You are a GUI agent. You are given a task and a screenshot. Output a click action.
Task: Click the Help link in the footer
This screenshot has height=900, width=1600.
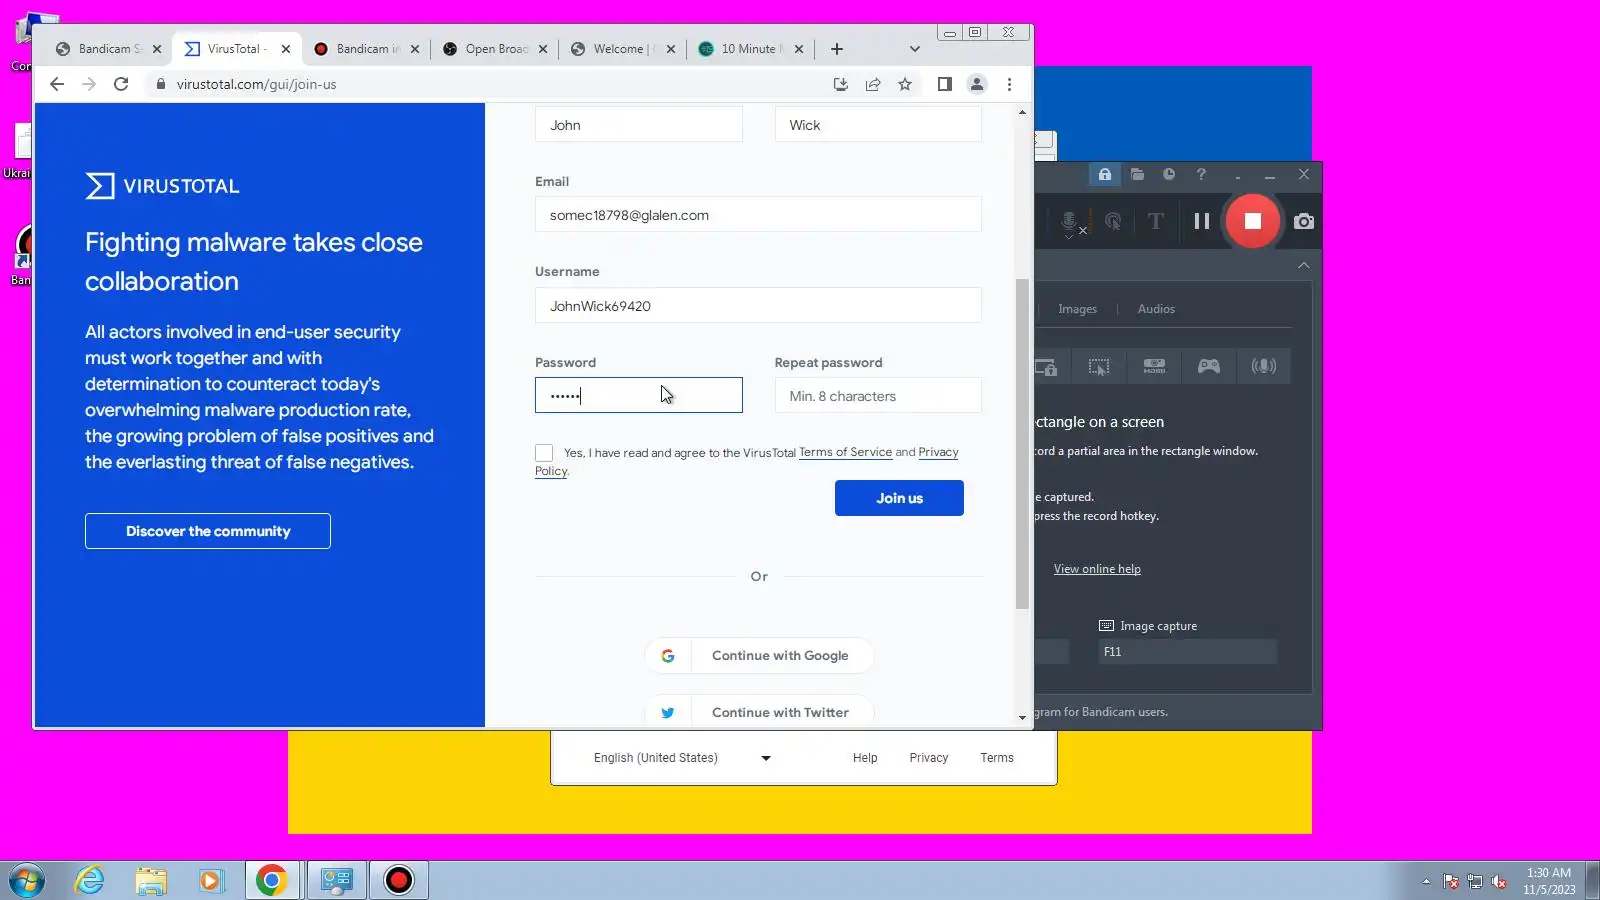(x=865, y=758)
